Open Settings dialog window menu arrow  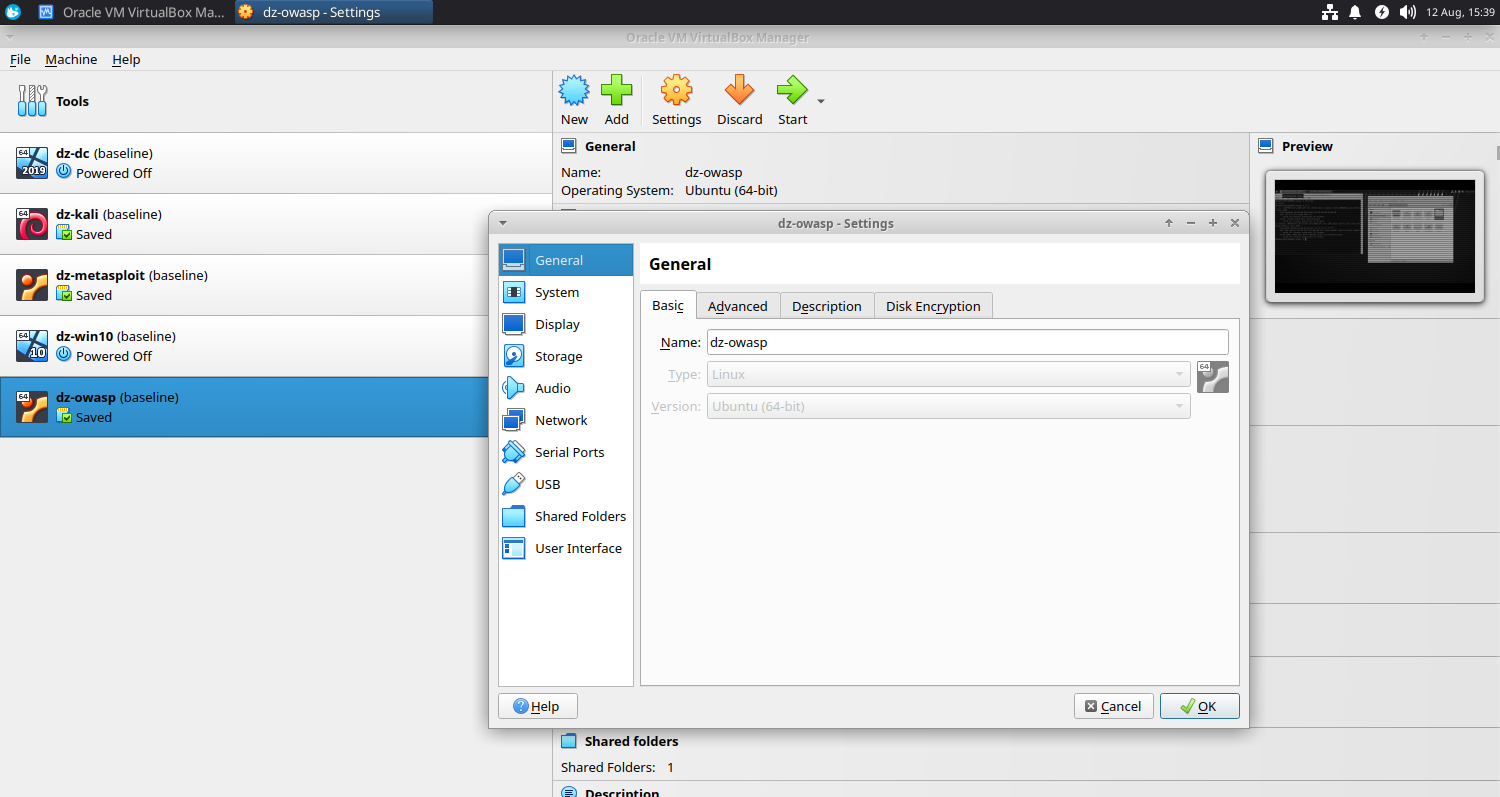(x=503, y=223)
